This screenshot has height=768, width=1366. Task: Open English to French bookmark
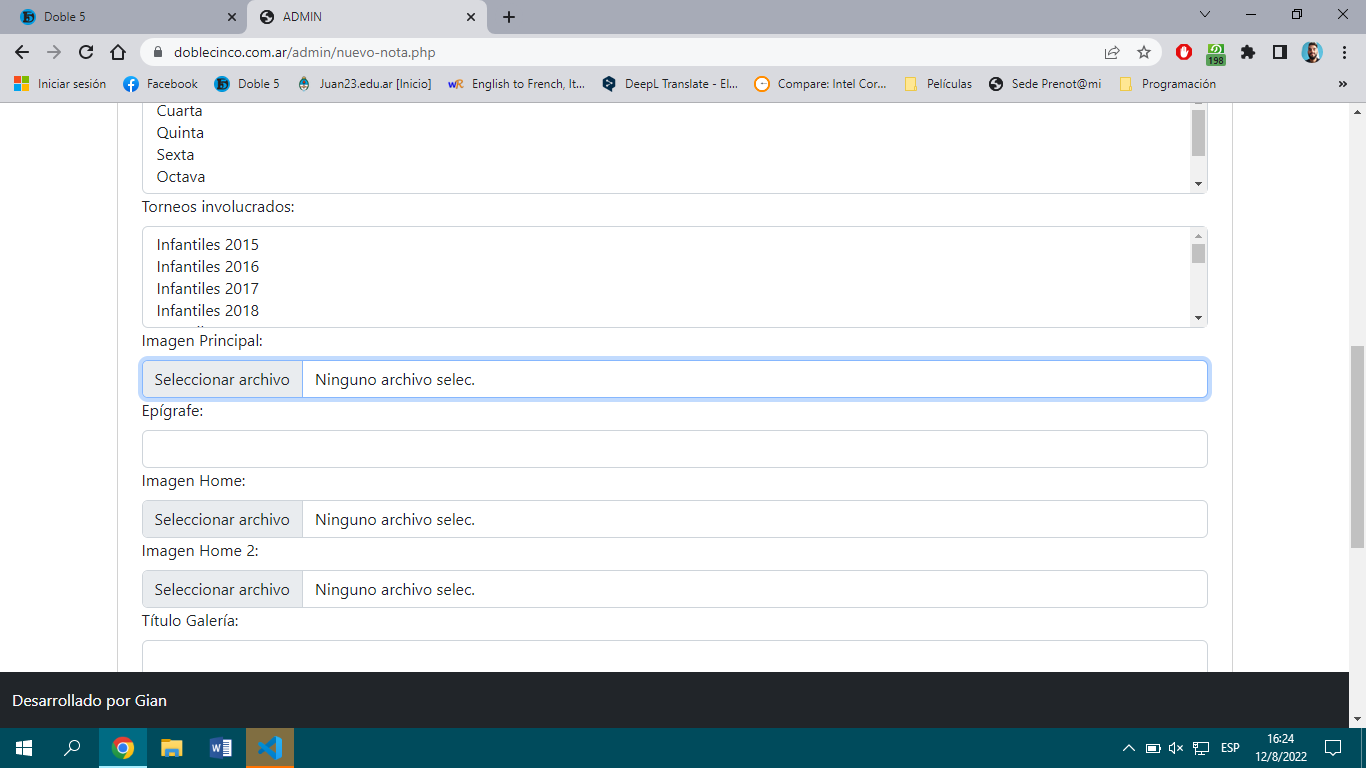click(516, 84)
